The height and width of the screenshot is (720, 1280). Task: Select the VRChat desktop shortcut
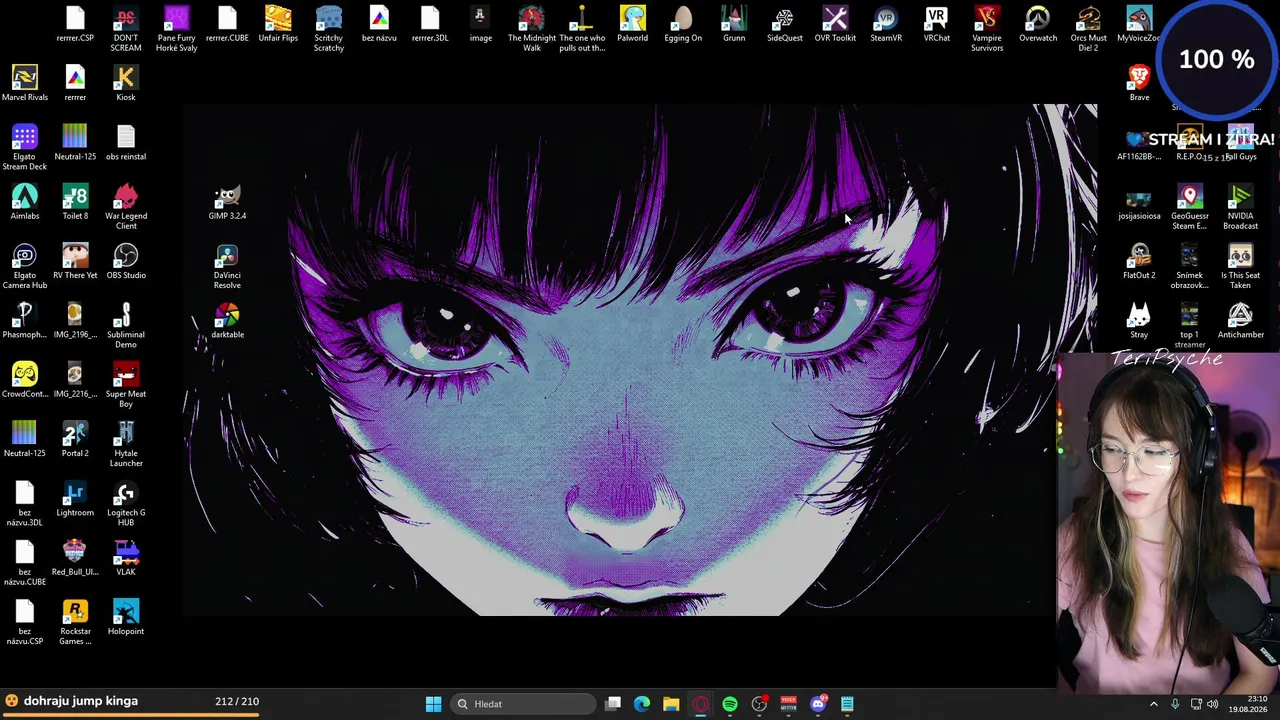[936, 25]
